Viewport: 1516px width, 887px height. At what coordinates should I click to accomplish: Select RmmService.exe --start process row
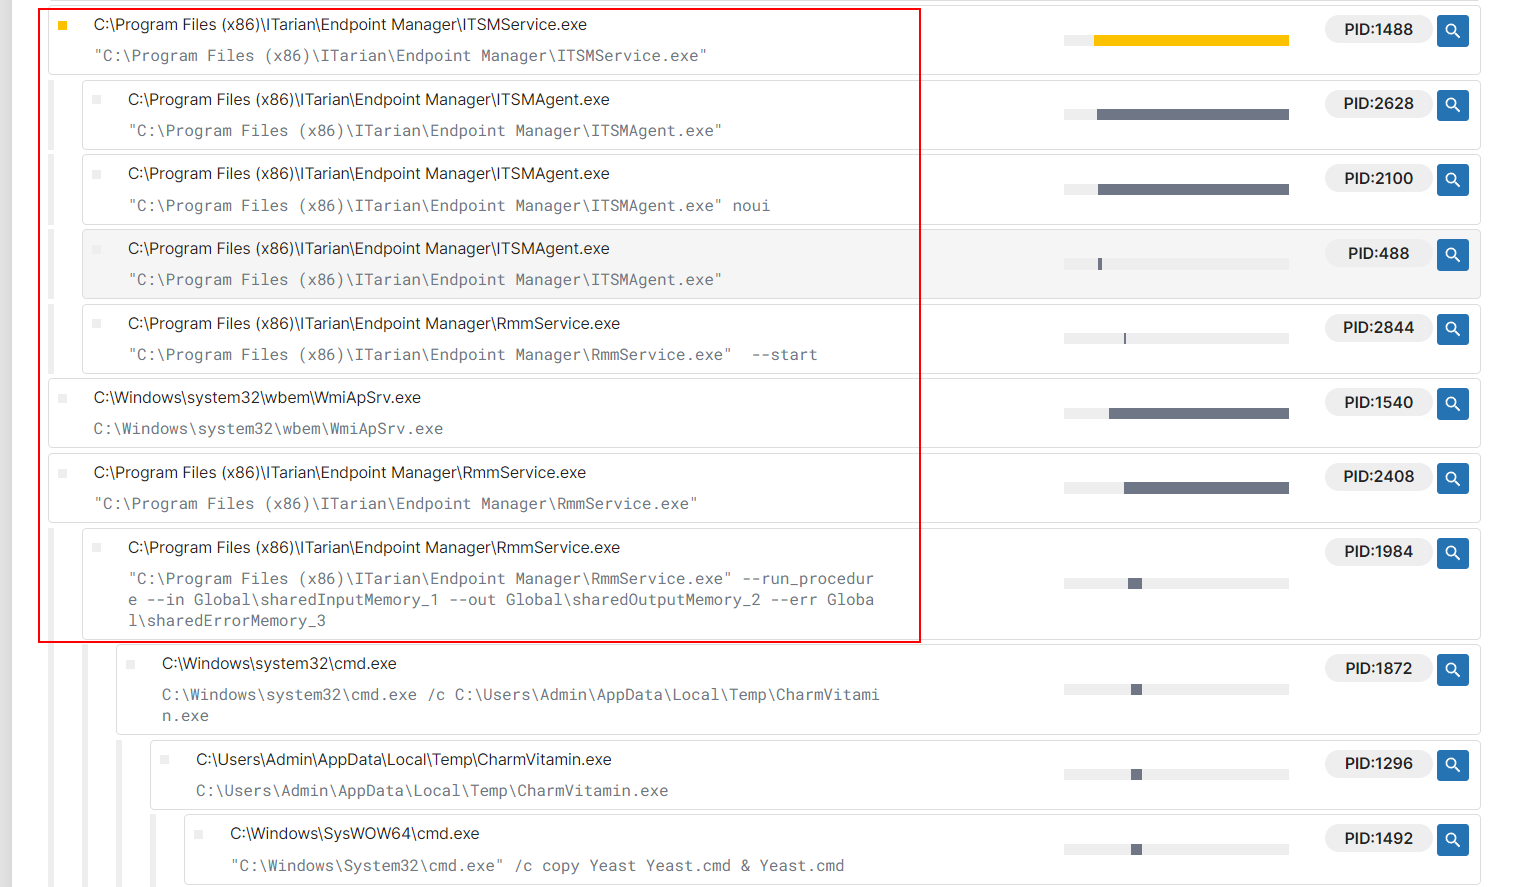click(x=781, y=339)
